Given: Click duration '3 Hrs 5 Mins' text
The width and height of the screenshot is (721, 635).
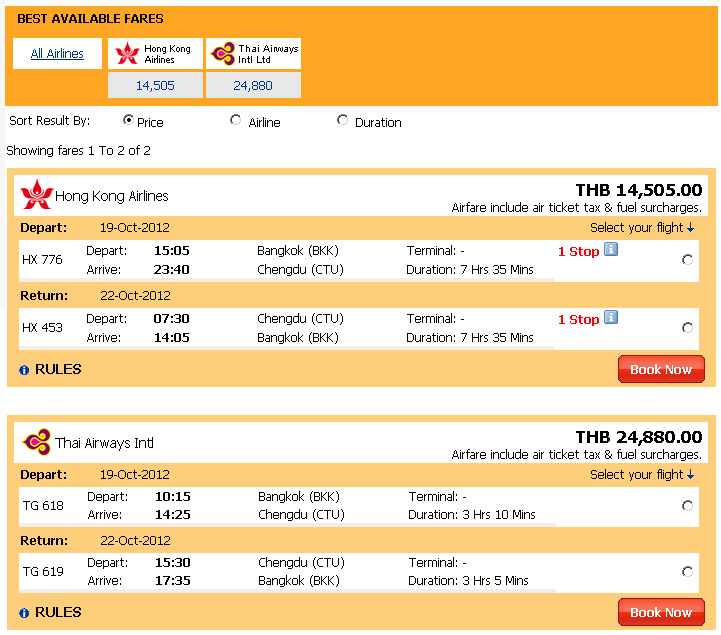Looking at the screenshot, I should pyautogui.click(x=495, y=581).
